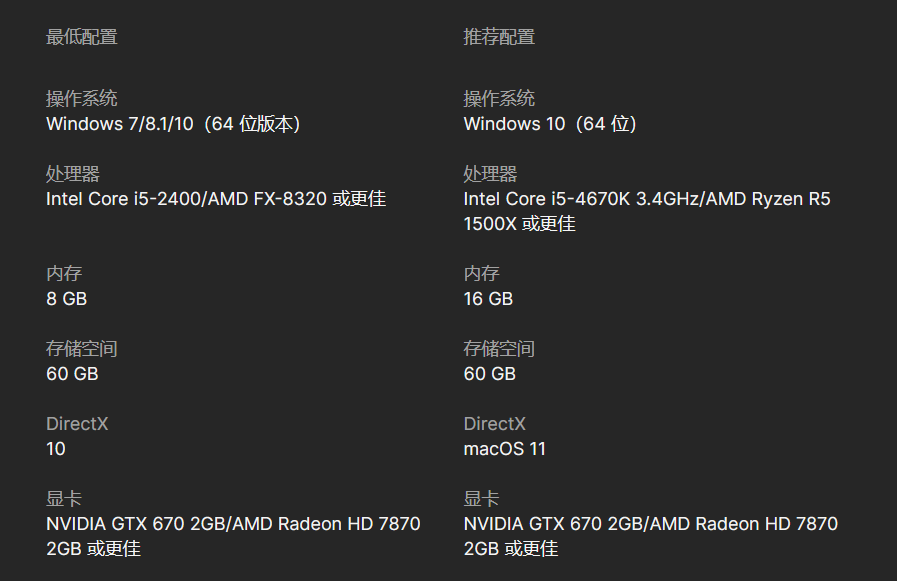Click the DirectX value 10
The width and height of the screenshot is (897, 581).
coord(56,449)
